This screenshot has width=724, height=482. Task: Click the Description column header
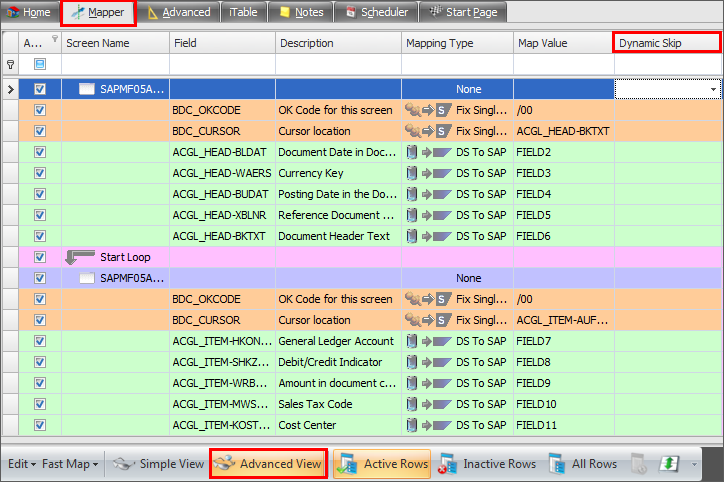pyautogui.click(x=338, y=43)
